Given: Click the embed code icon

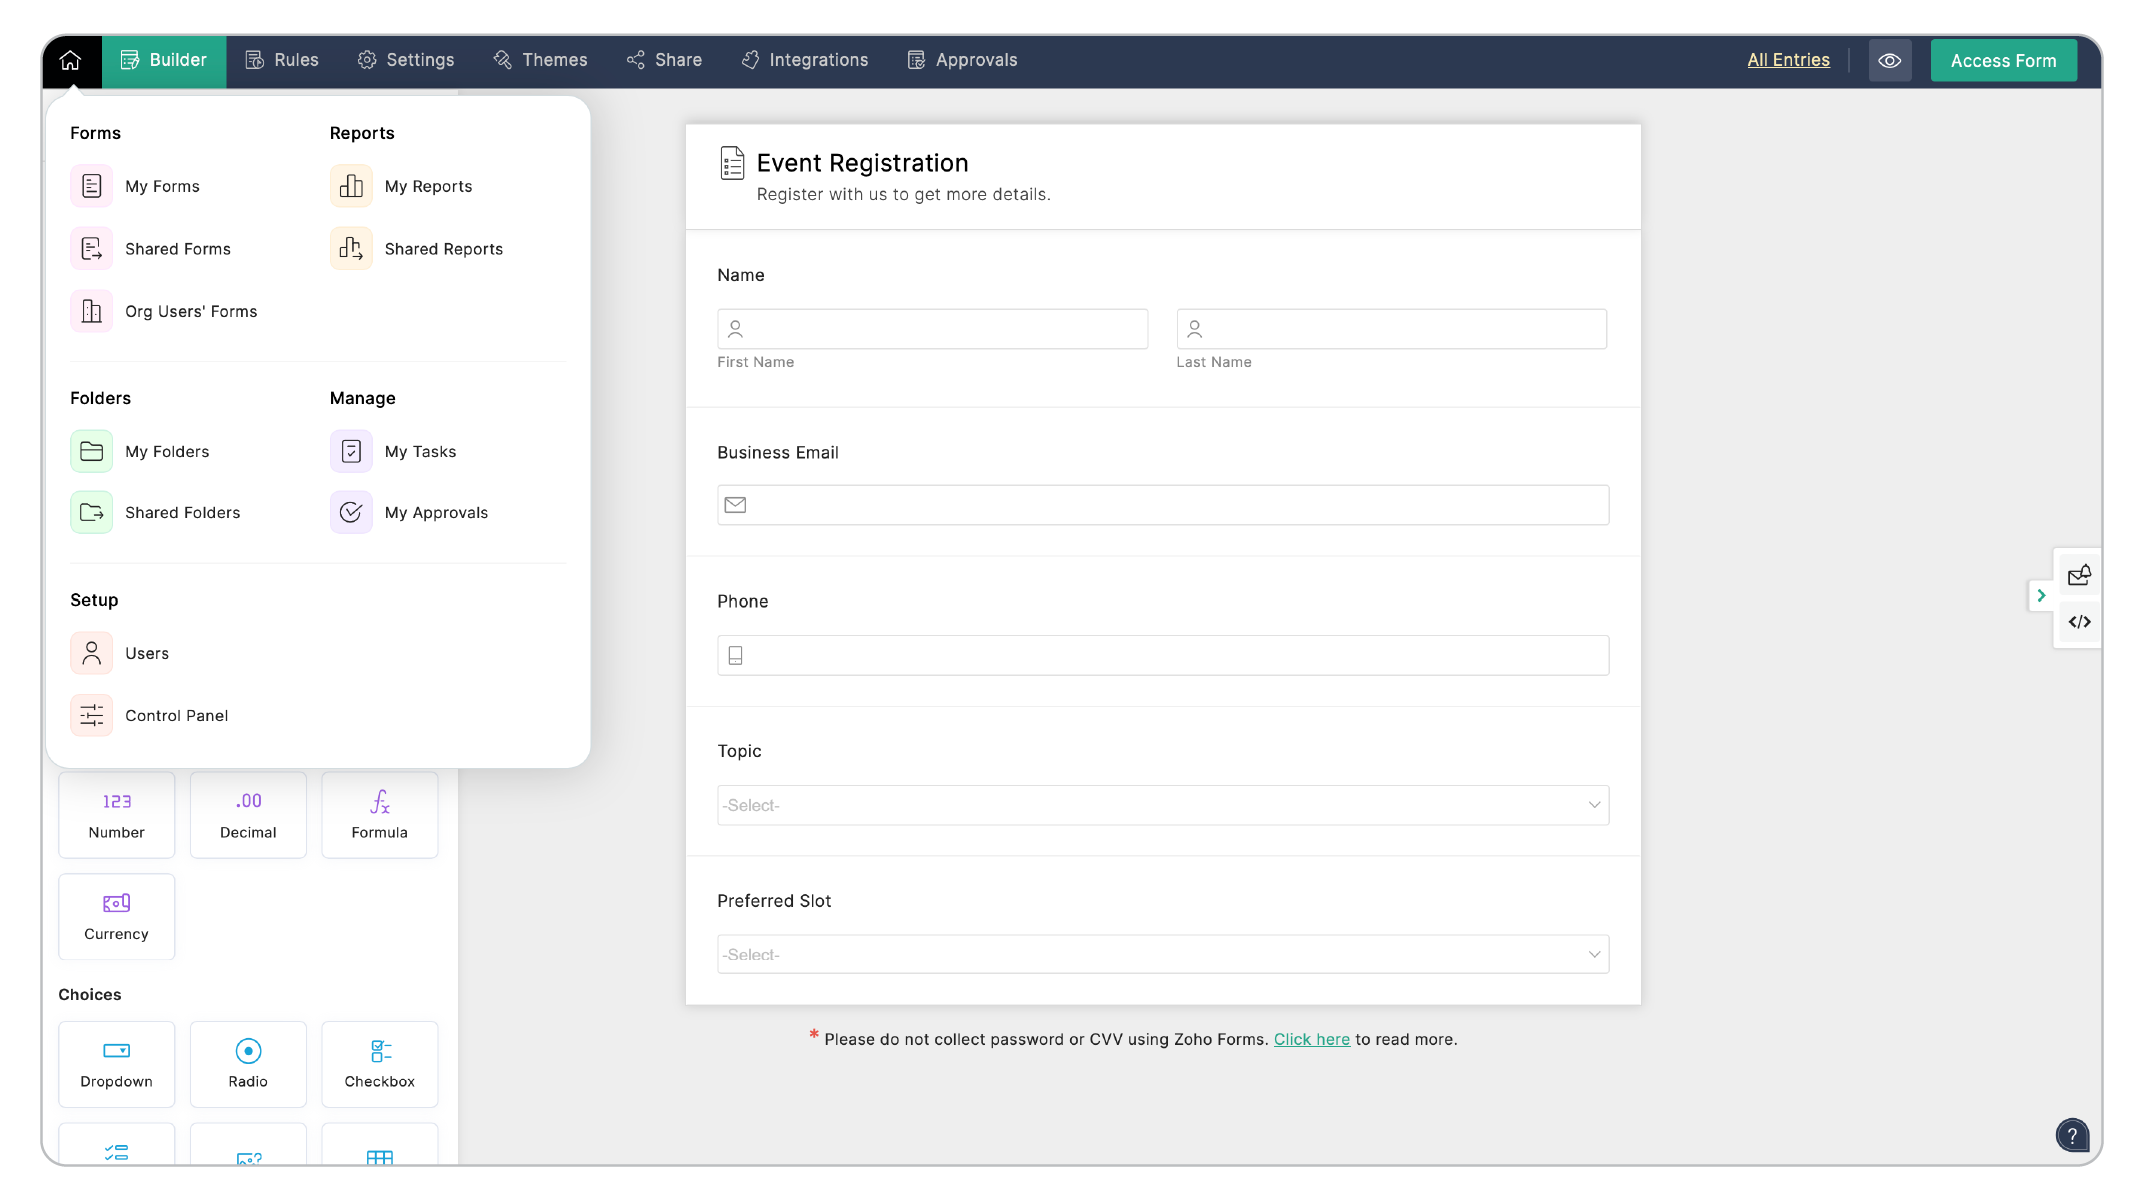Looking at the screenshot, I should click(x=2079, y=622).
